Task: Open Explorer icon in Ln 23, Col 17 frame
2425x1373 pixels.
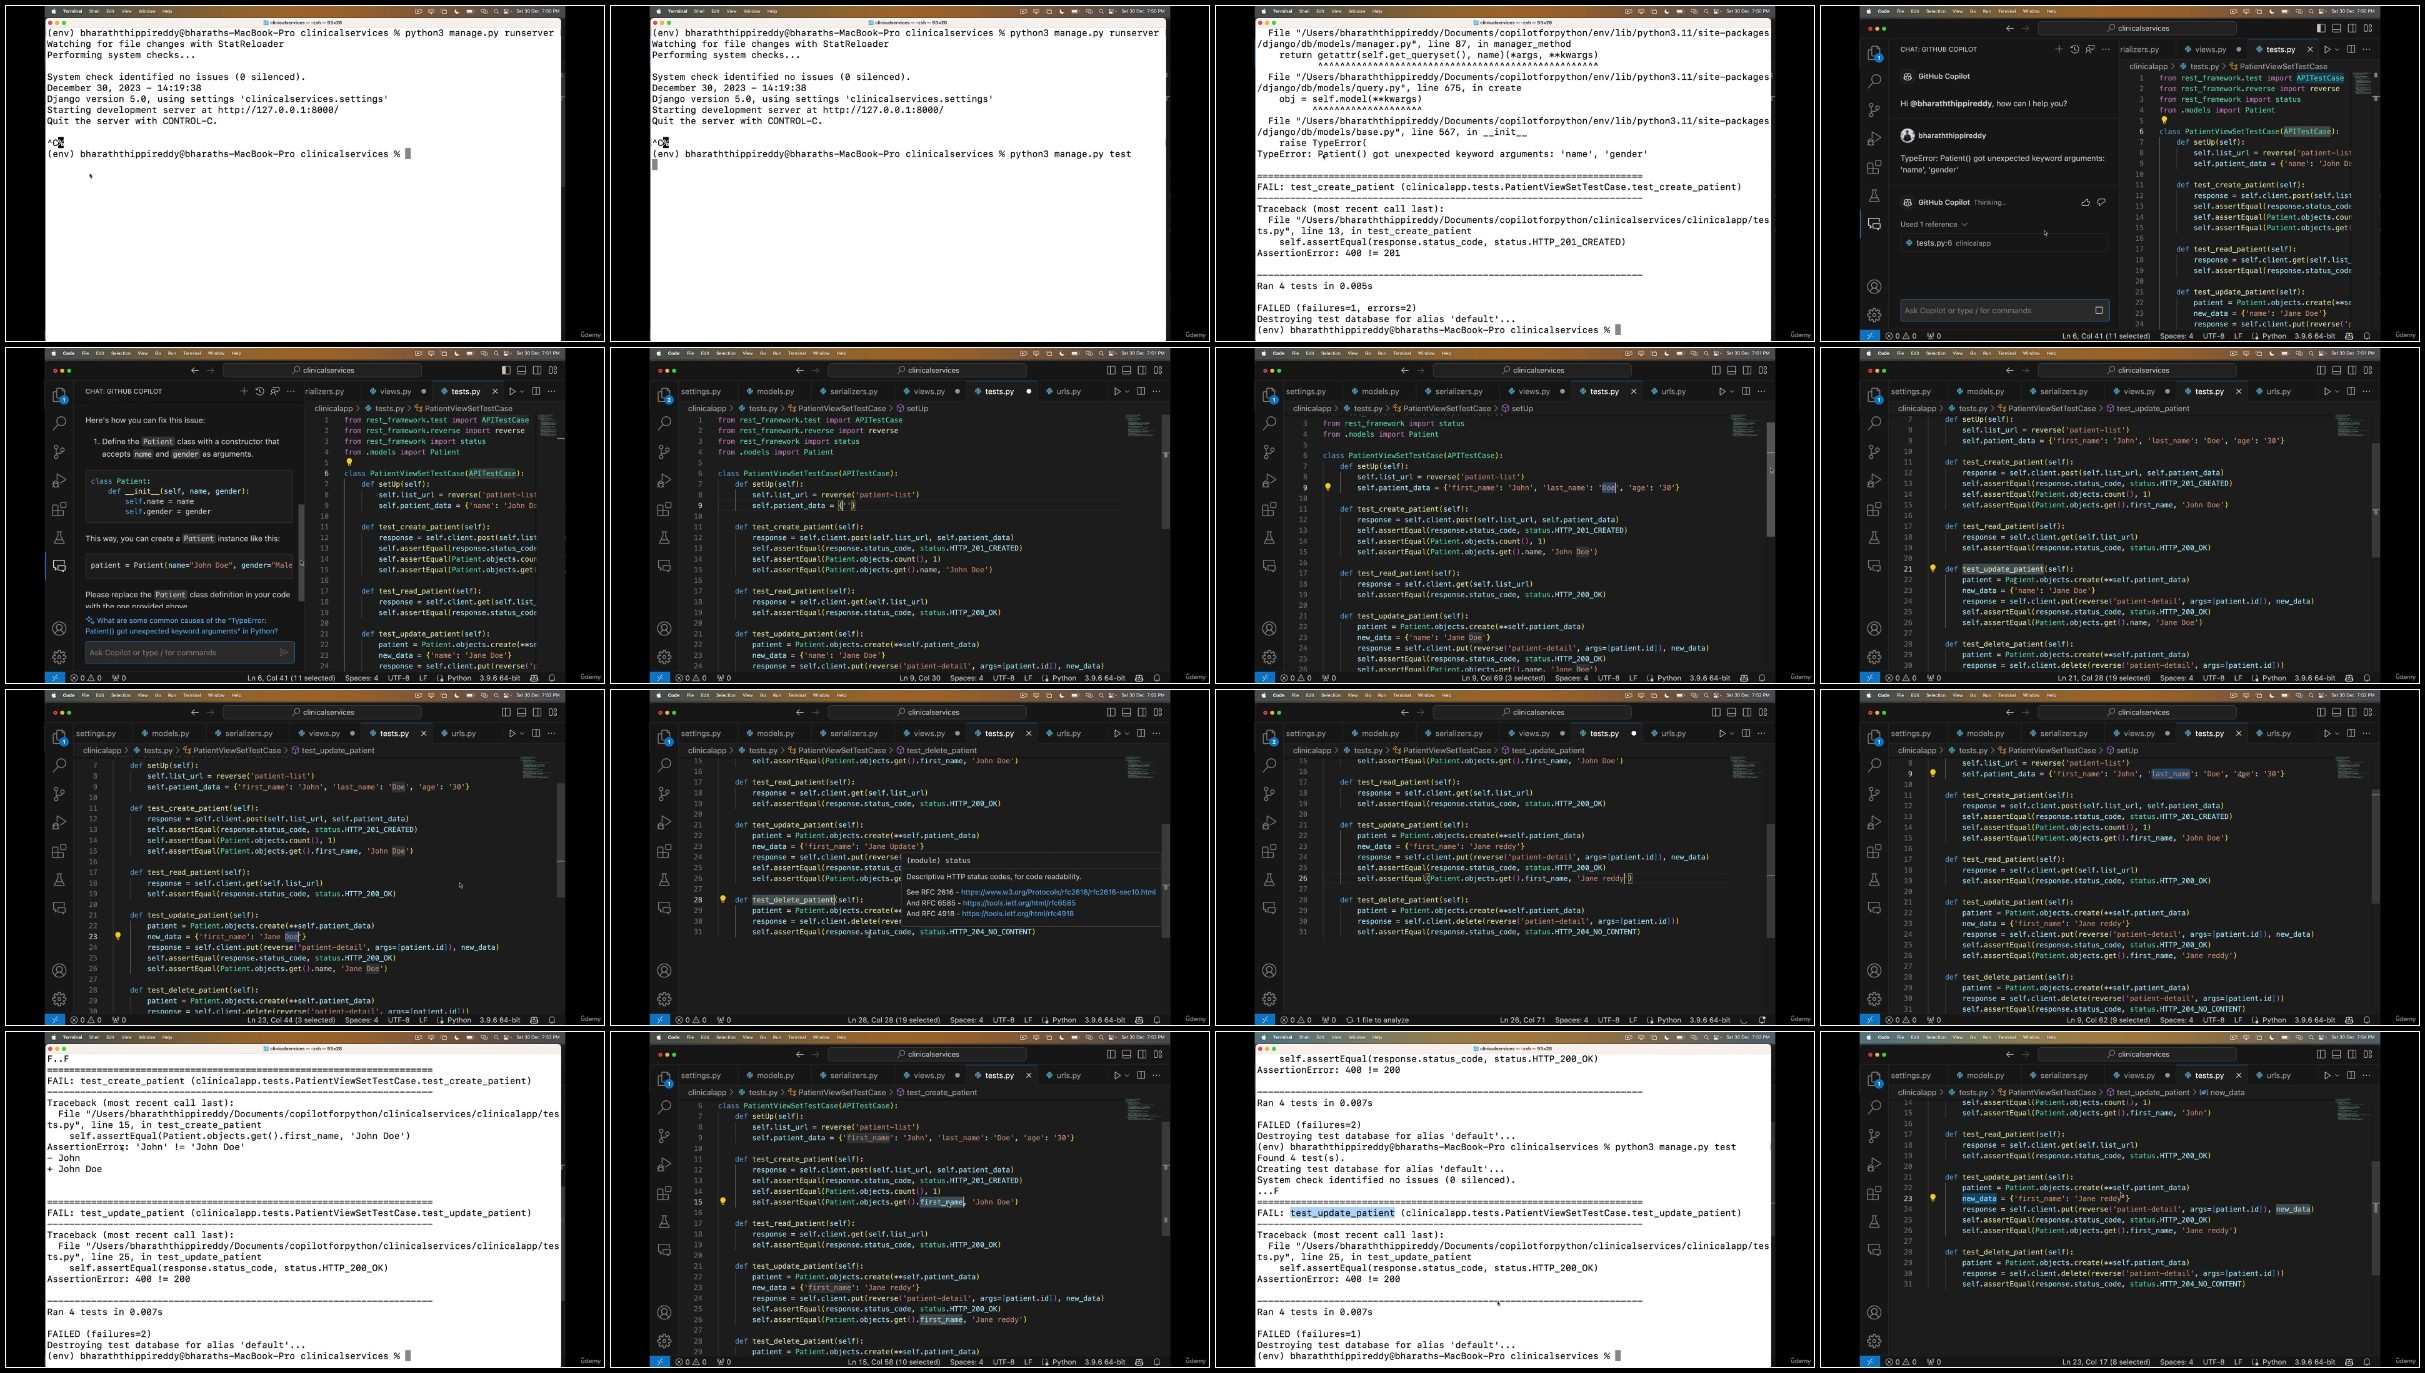Action: pyautogui.click(x=1874, y=1079)
